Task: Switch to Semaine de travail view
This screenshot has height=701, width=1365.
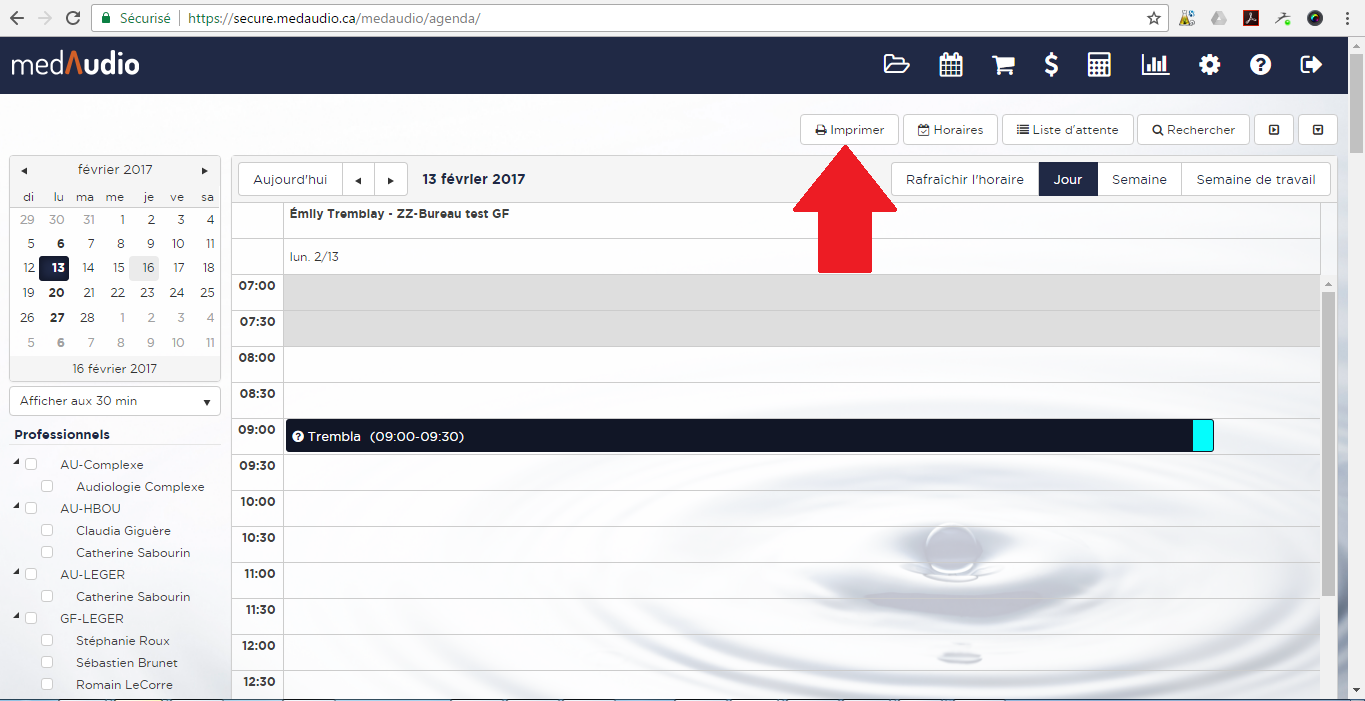Action: tap(1256, 180)
